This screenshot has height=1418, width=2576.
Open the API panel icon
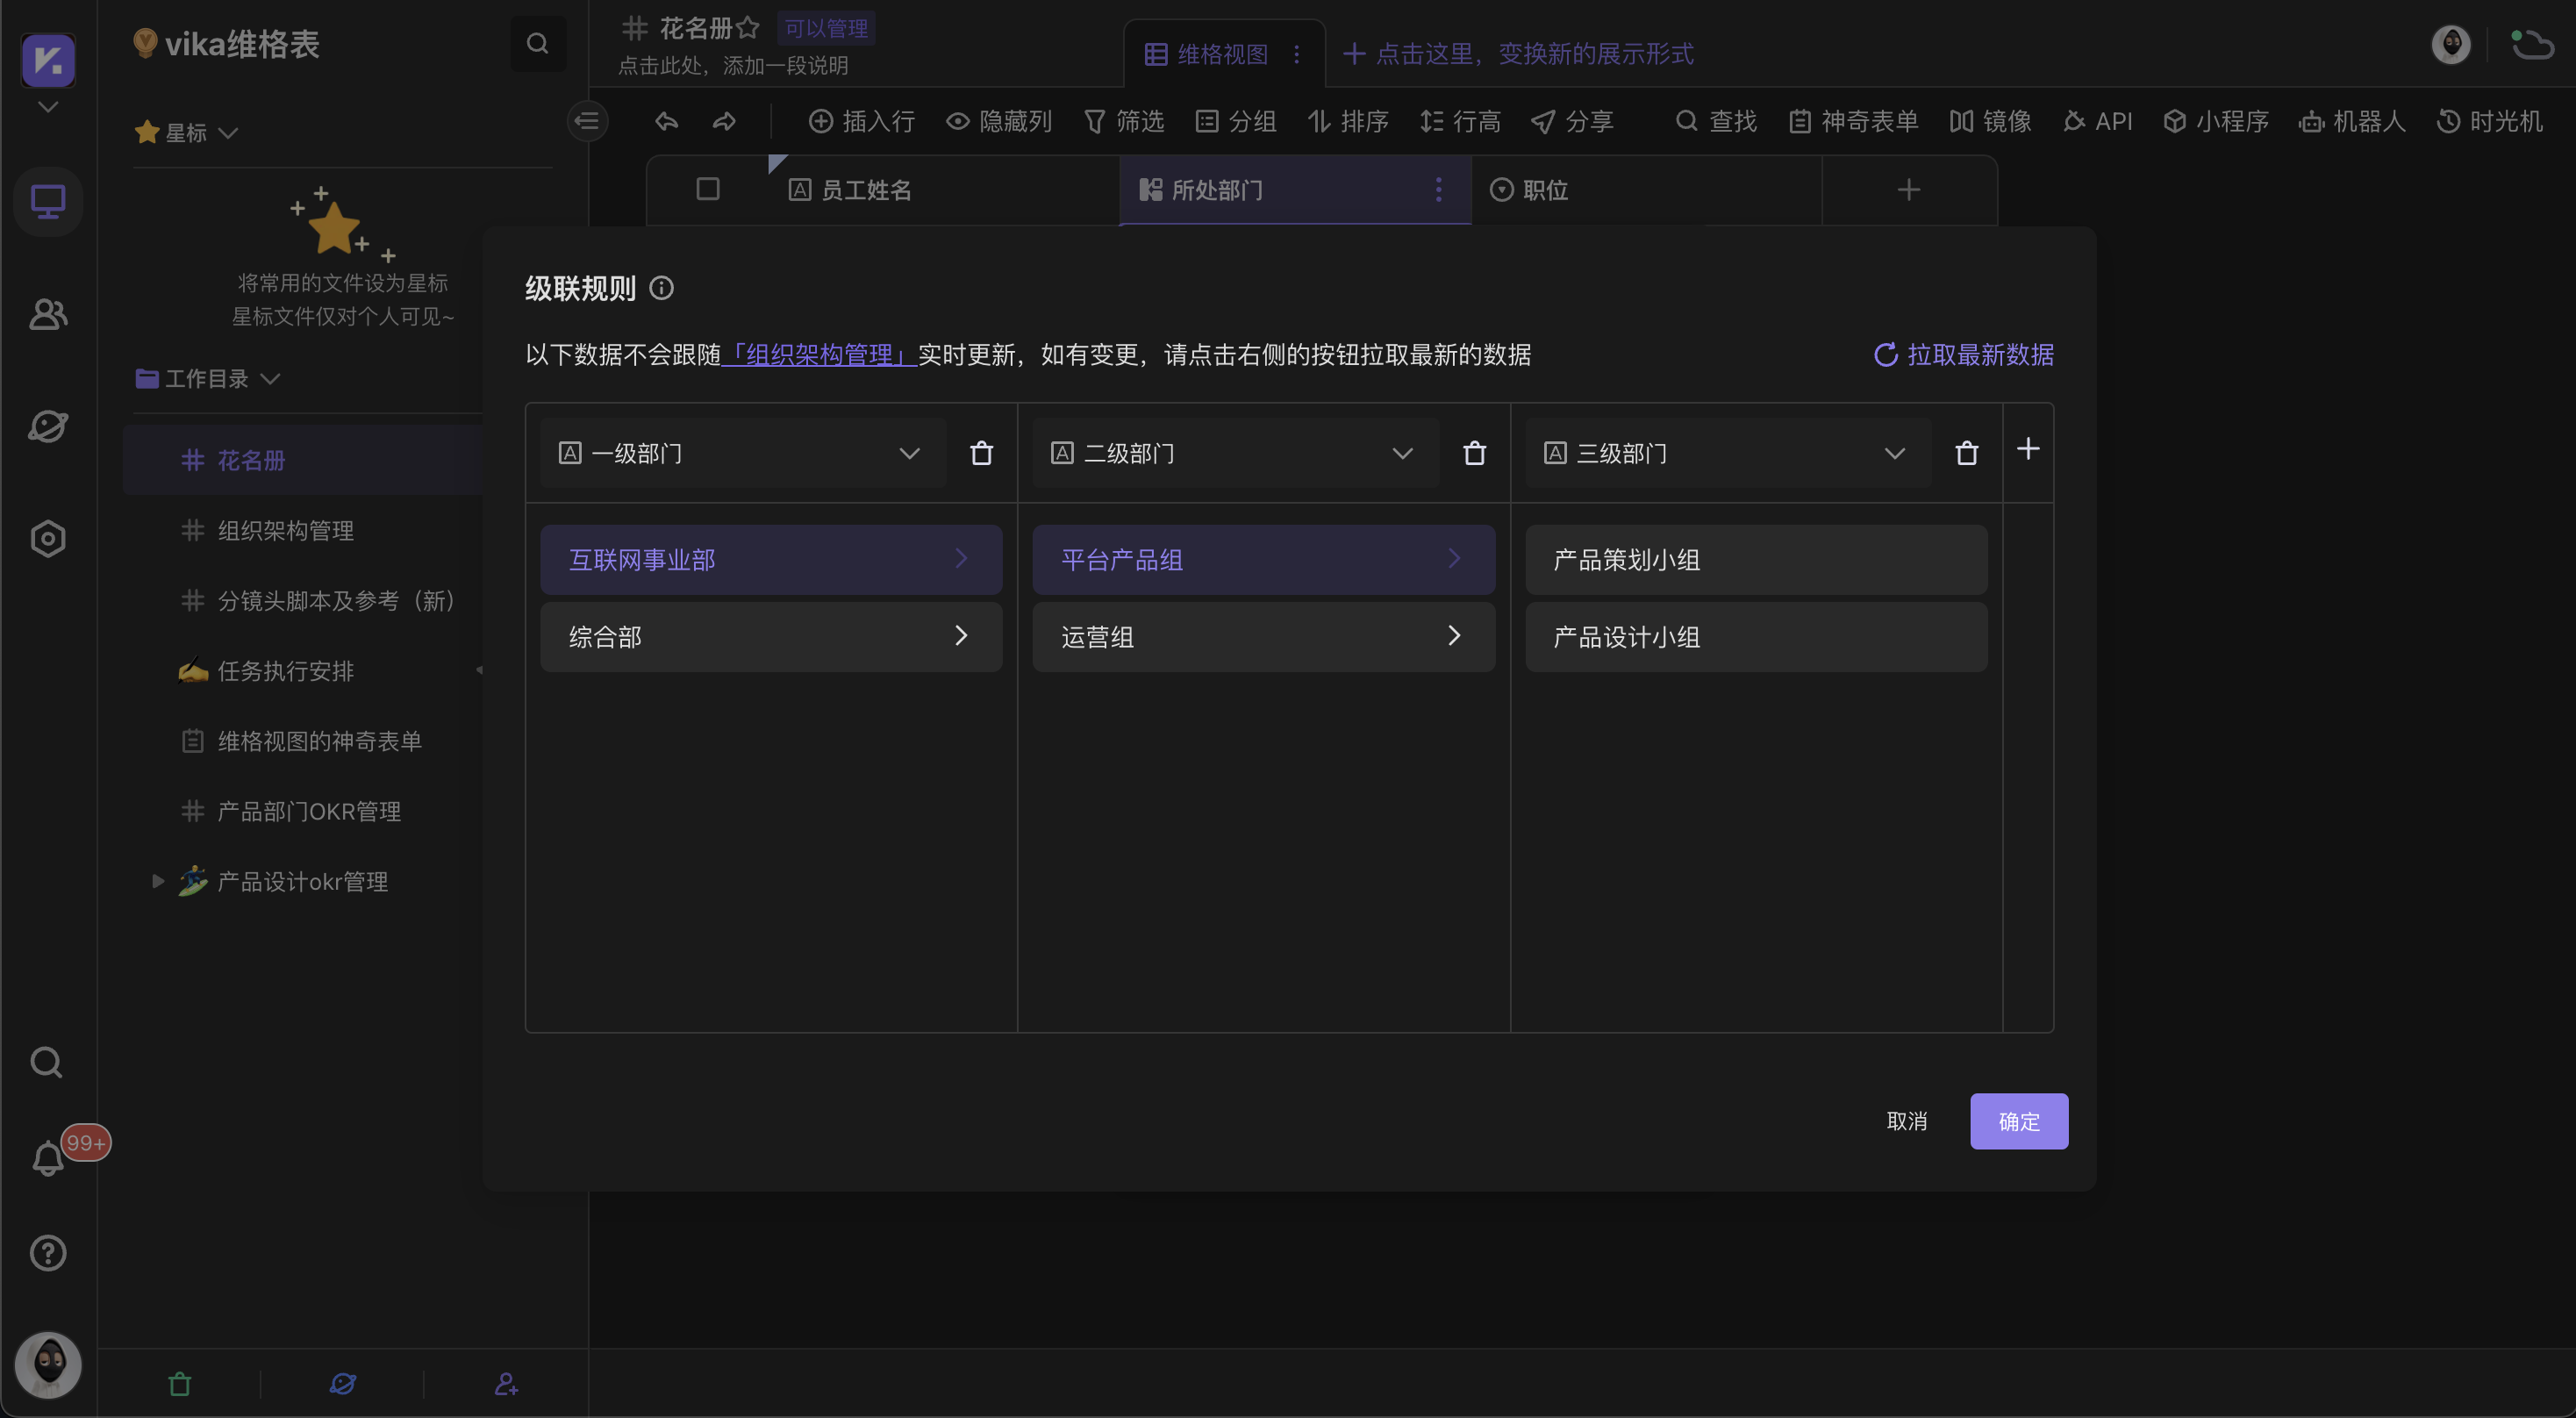2097,121
